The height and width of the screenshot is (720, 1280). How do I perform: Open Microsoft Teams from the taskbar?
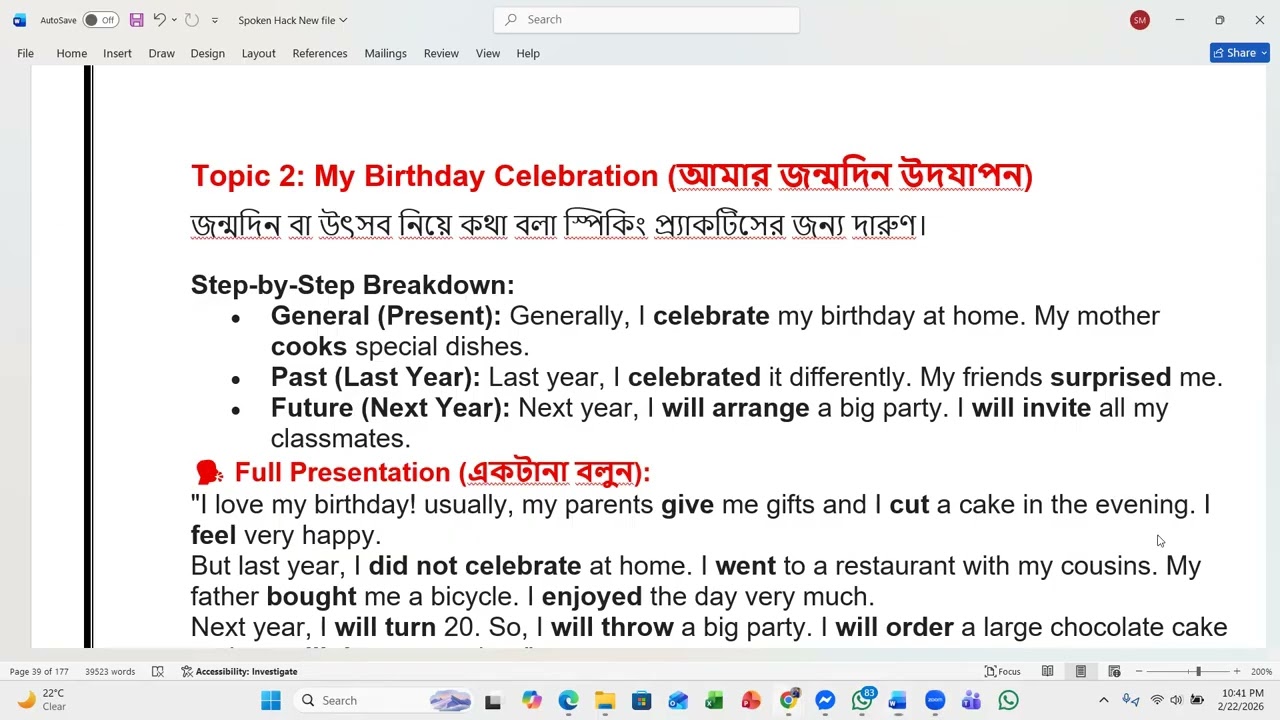(971, 701)
